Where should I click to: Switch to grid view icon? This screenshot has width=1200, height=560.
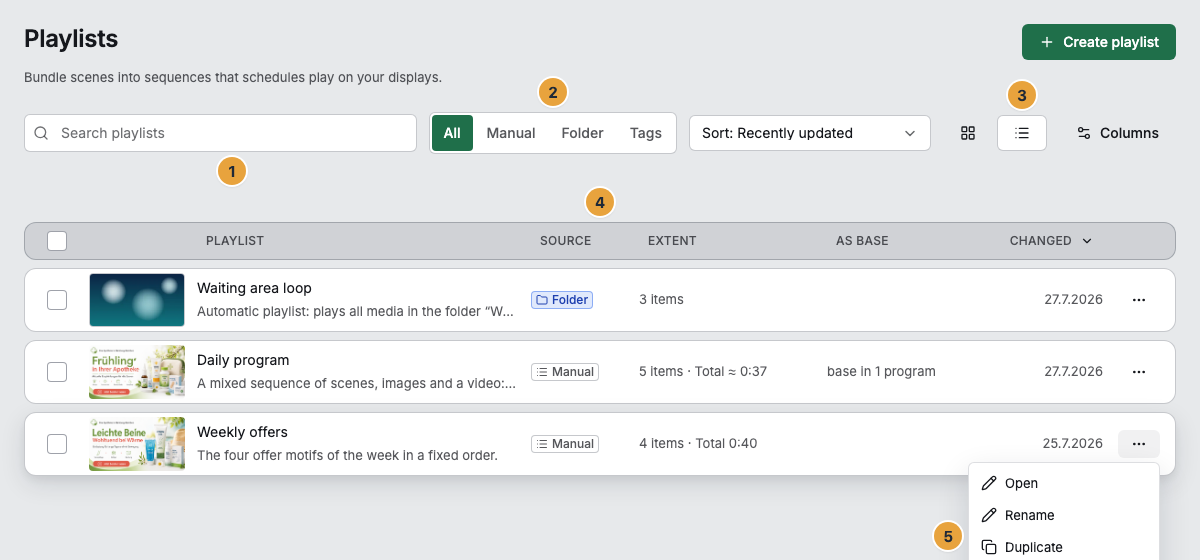pos(968,133)
